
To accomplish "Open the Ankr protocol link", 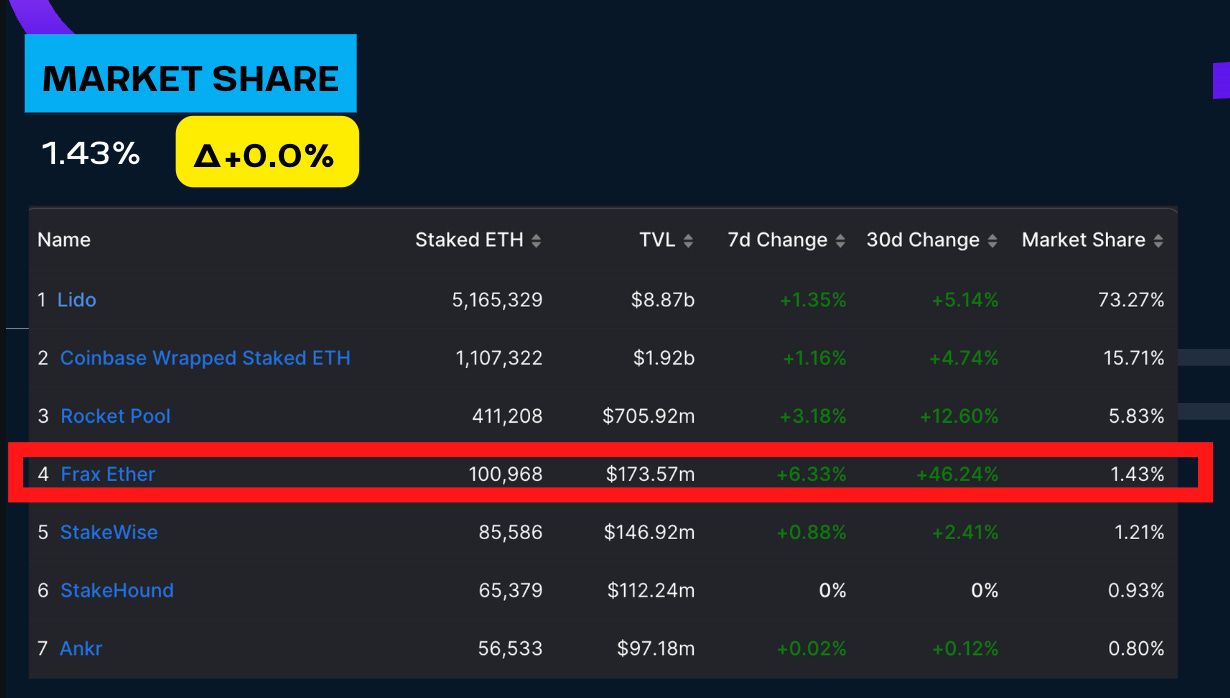I will click(x=81, y=648).
